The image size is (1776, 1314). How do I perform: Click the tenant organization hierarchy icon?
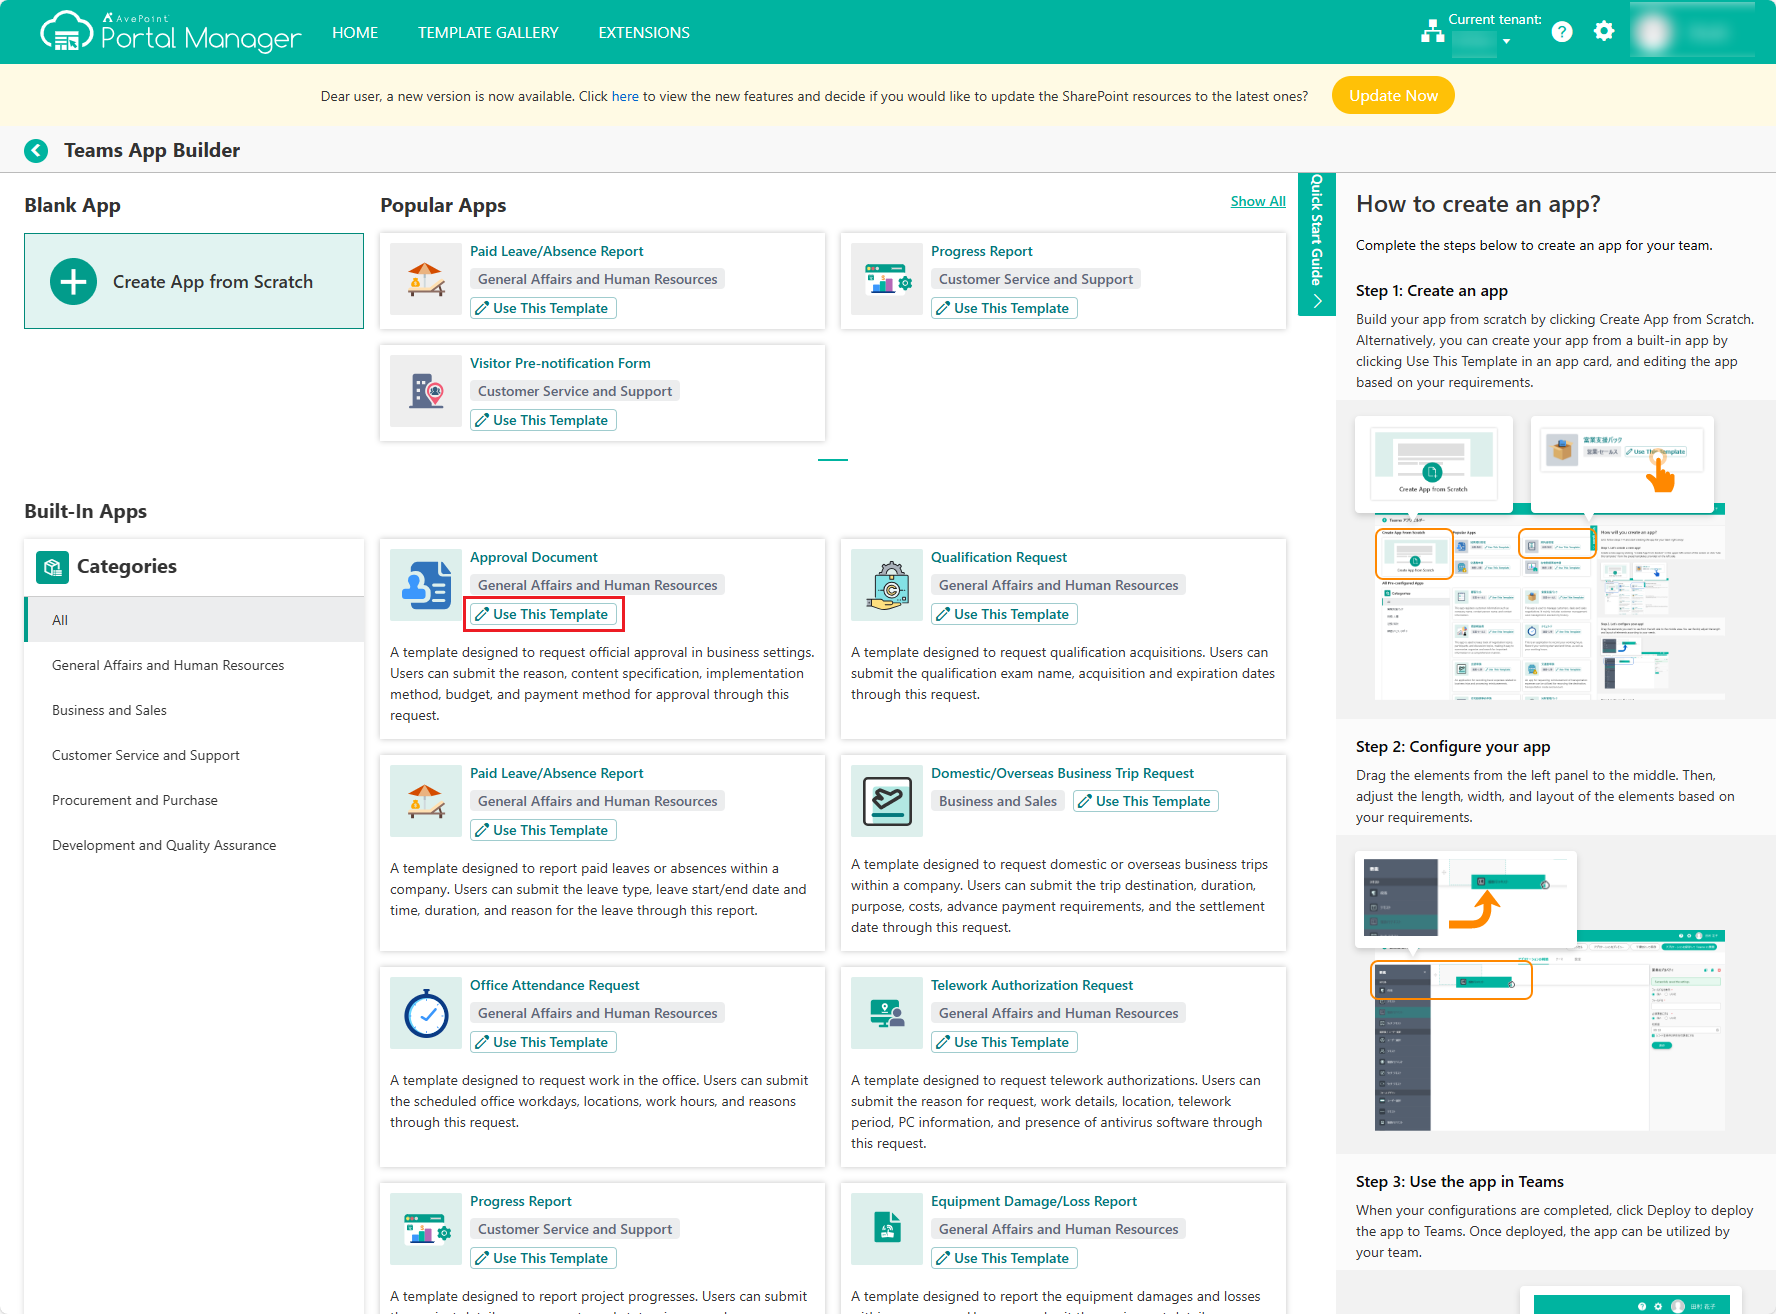tap(1432, 32)
